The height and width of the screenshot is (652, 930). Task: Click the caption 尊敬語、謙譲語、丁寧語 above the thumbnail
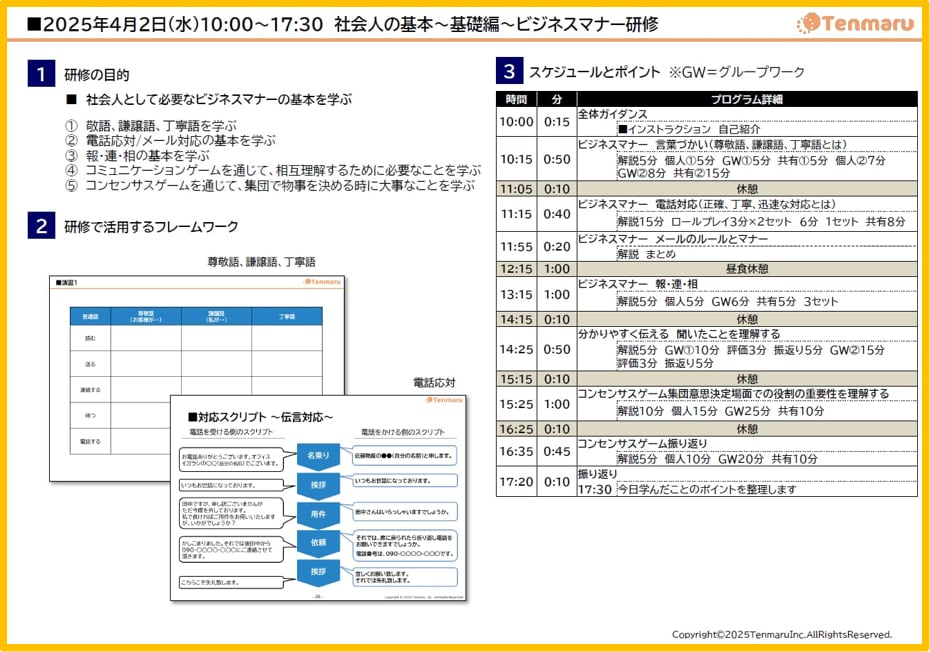[x=262, y=262]
